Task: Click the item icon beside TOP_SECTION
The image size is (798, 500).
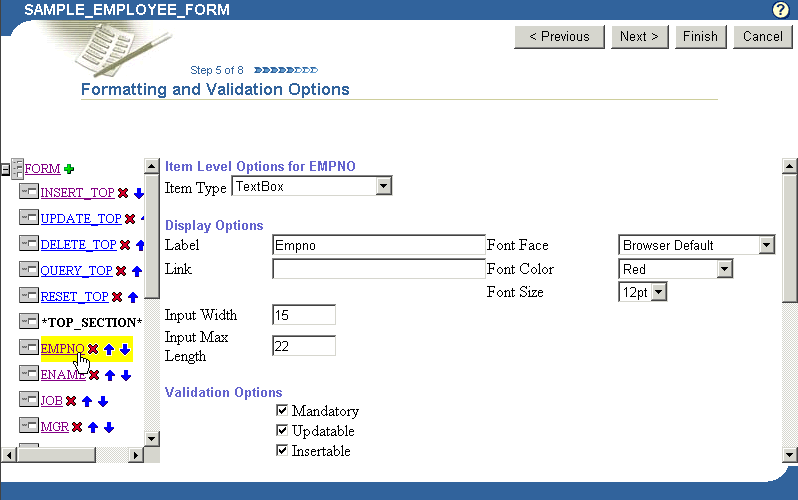Action: 28,321
